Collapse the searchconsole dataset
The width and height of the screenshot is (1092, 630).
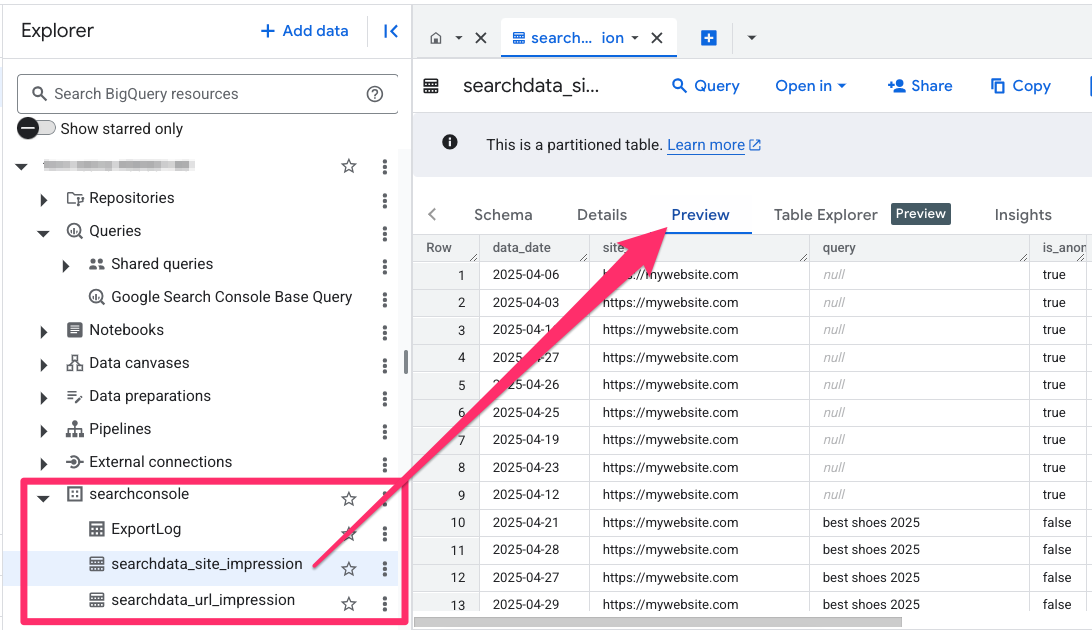pyautogui.click(x=44, y=496)
